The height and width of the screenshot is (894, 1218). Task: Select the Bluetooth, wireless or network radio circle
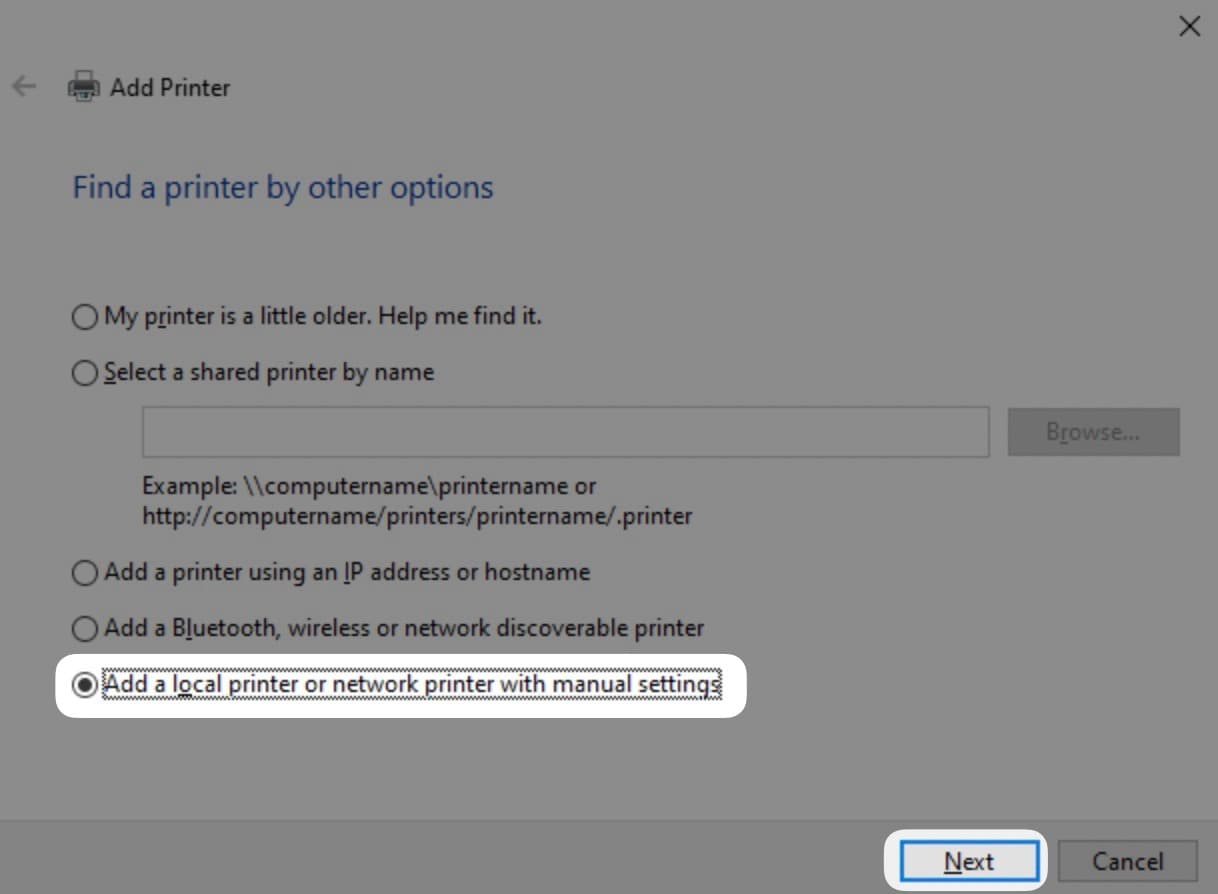click(86, 629)
